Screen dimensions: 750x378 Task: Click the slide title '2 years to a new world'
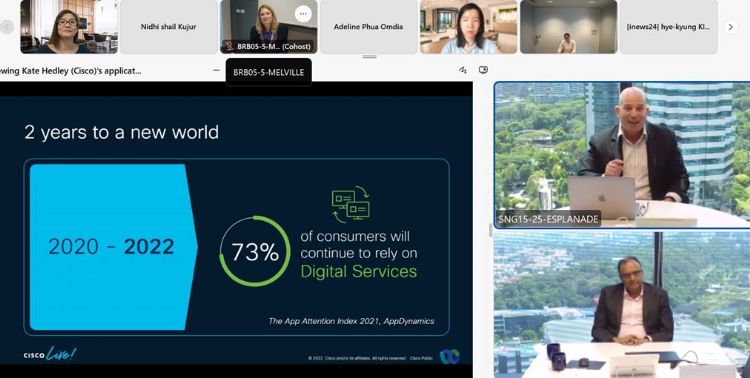(x=121, y=133)
